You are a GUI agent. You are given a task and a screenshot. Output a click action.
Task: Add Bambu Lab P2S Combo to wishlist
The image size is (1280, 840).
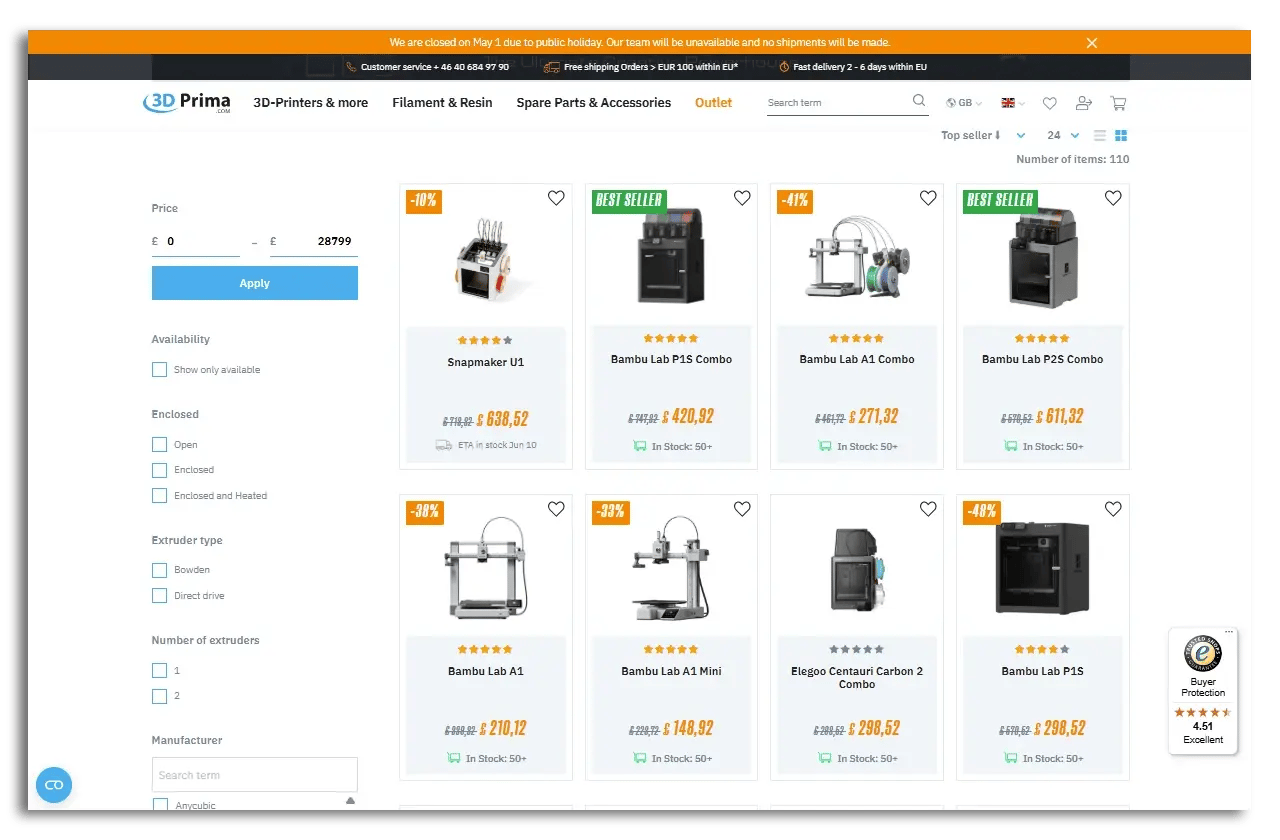tap(1113, 198)
